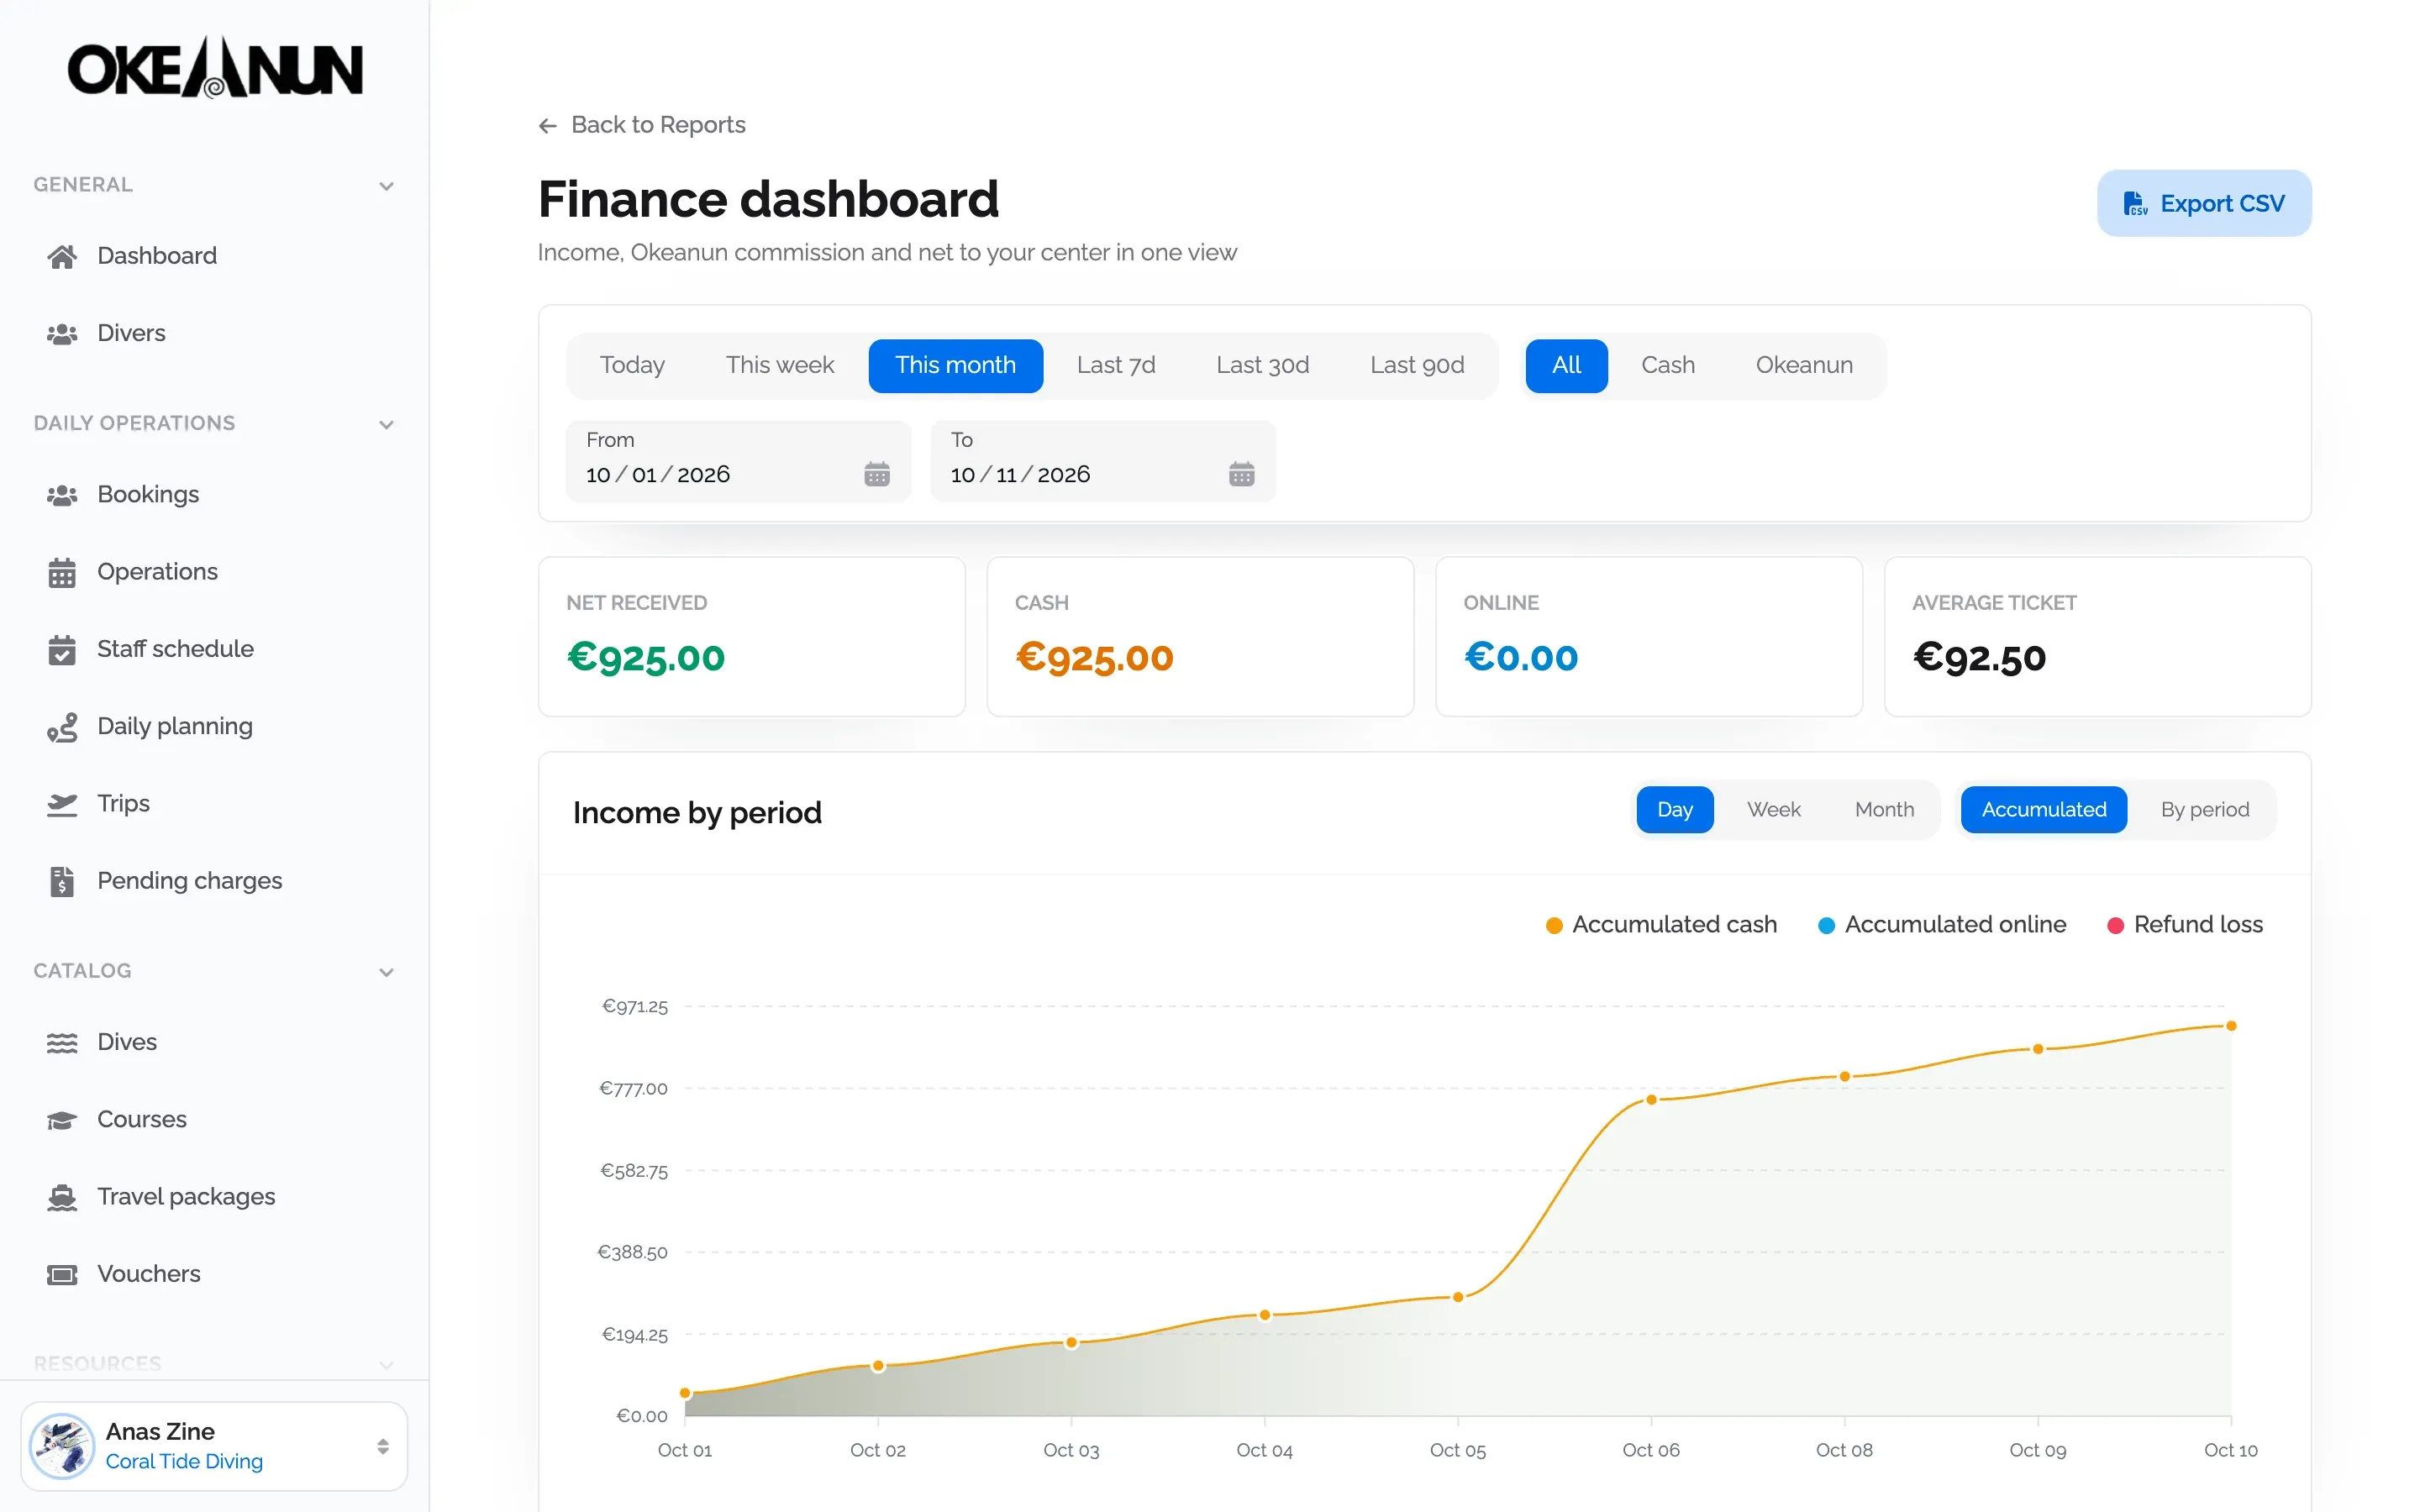Collapse the Catalog section chevron
This screenshot has height=1512, width=2420.
pos(386,972)
